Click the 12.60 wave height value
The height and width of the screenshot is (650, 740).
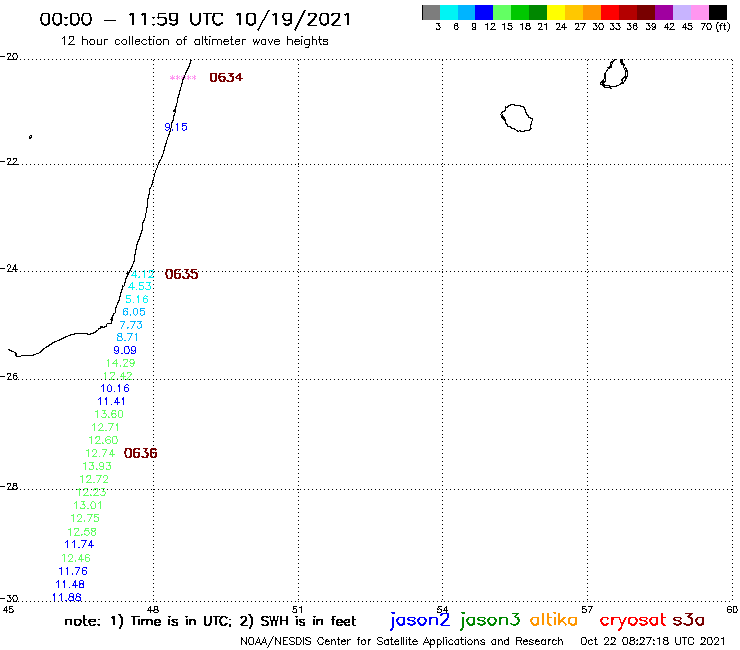[103, 440]
